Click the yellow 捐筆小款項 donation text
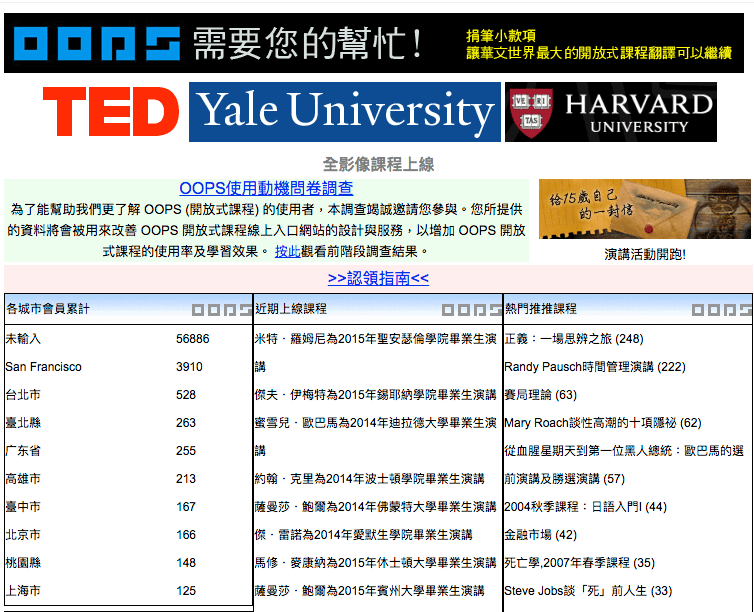 click(501, 36)
